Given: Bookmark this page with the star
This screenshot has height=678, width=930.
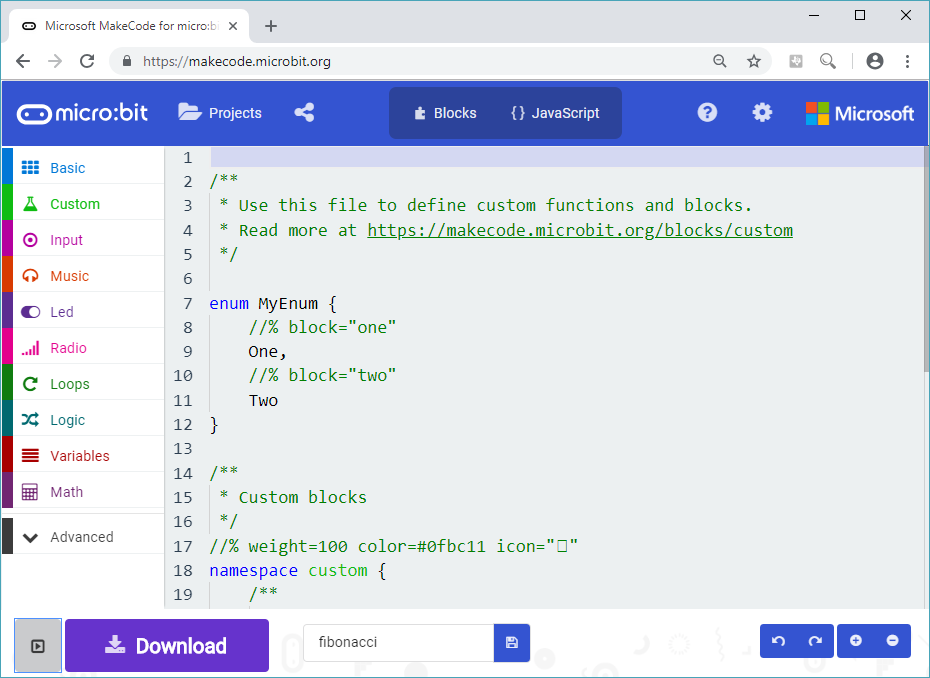Looking at the screenshot, I should [754, 61].
